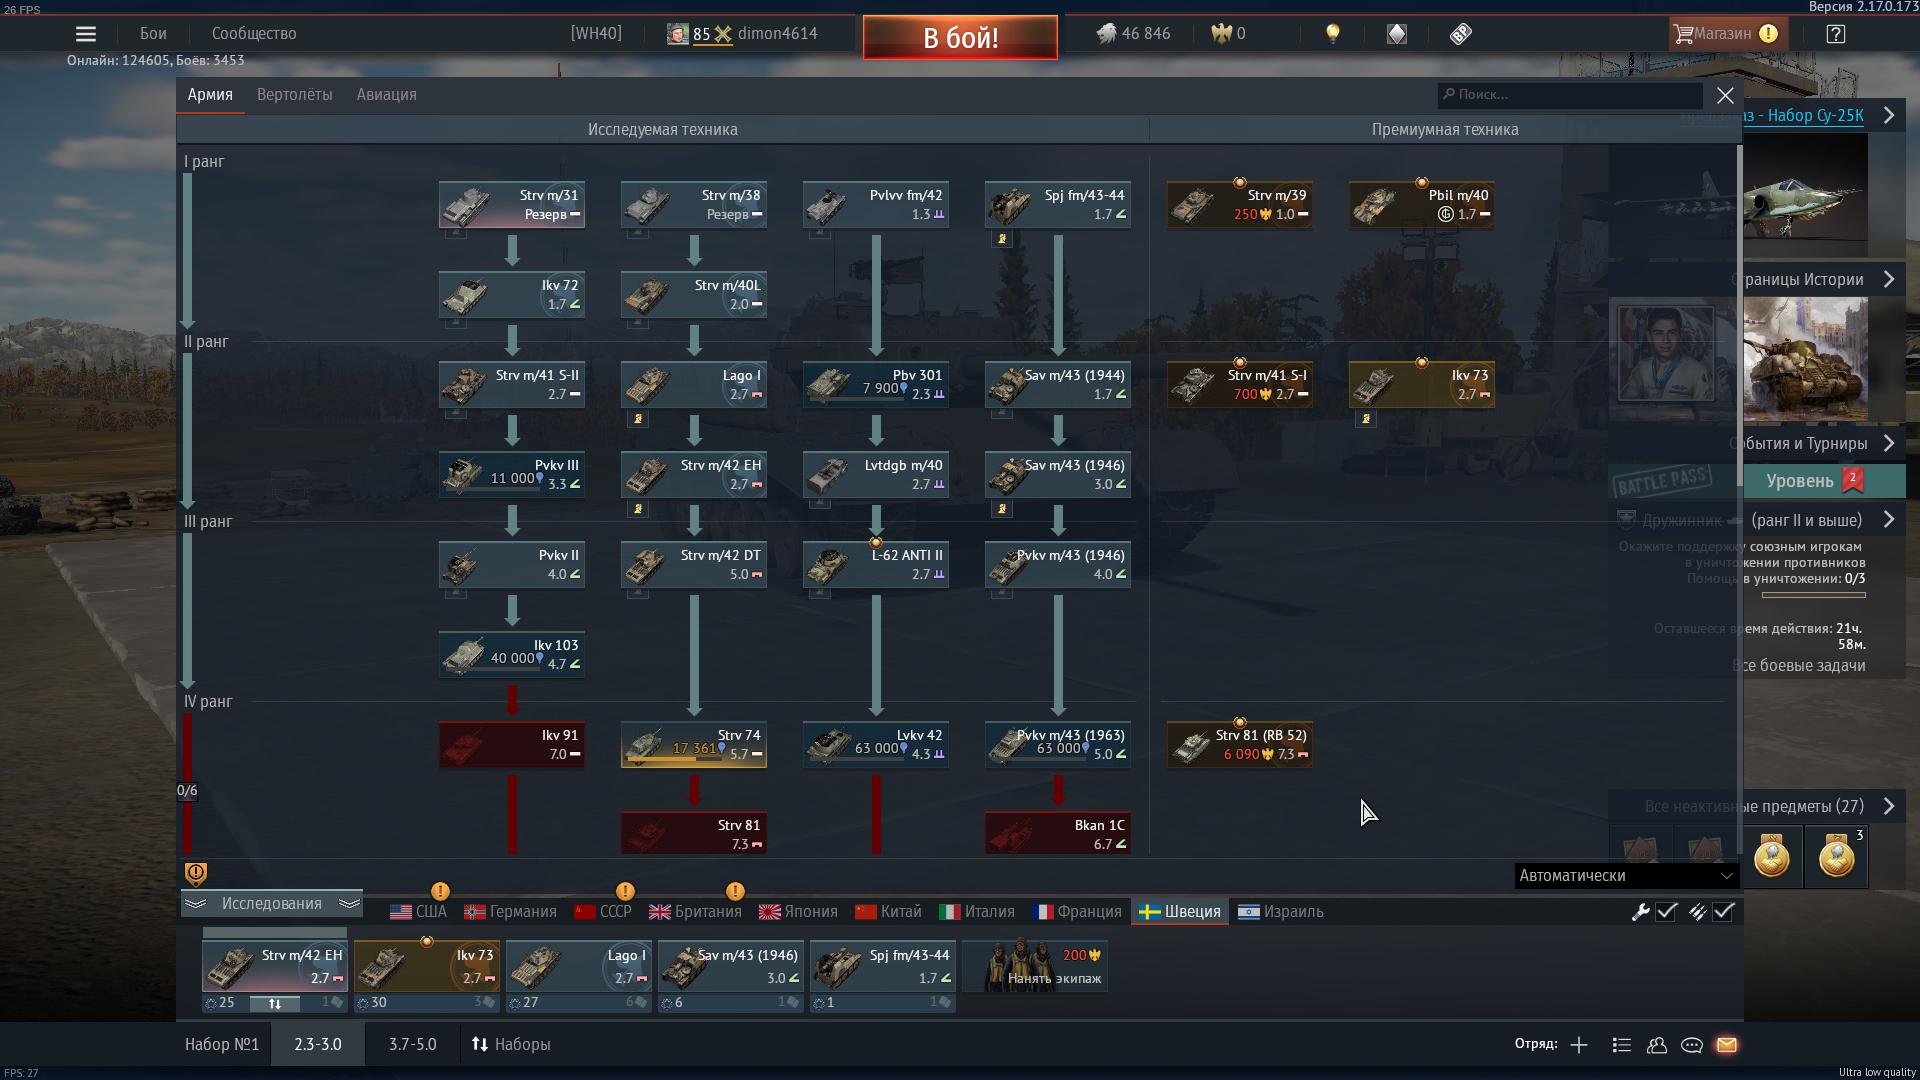1920x1080 pixels.
Task: Select the Германия nation tab
Action: [x=510, y=912]
